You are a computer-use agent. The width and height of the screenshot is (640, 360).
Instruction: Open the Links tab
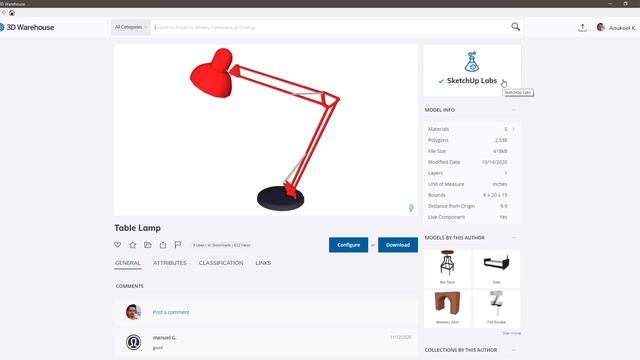click(x=263, y=263)
